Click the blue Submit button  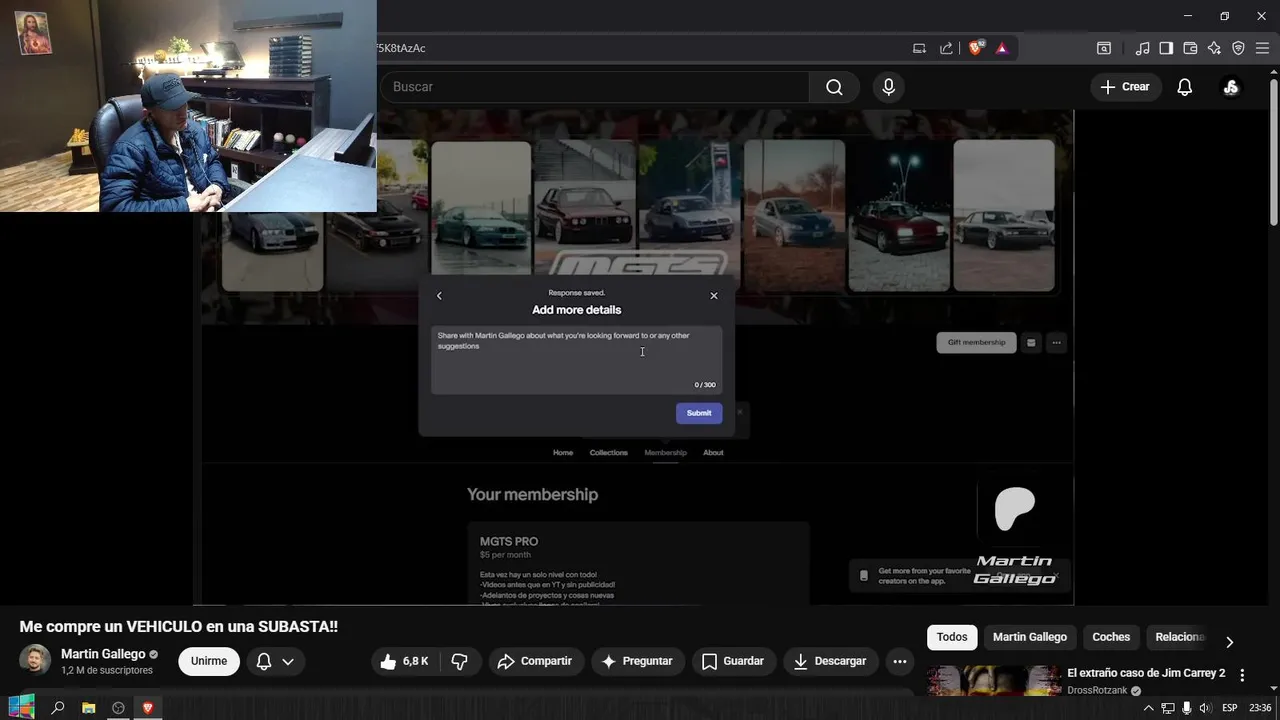click(699, 413)
